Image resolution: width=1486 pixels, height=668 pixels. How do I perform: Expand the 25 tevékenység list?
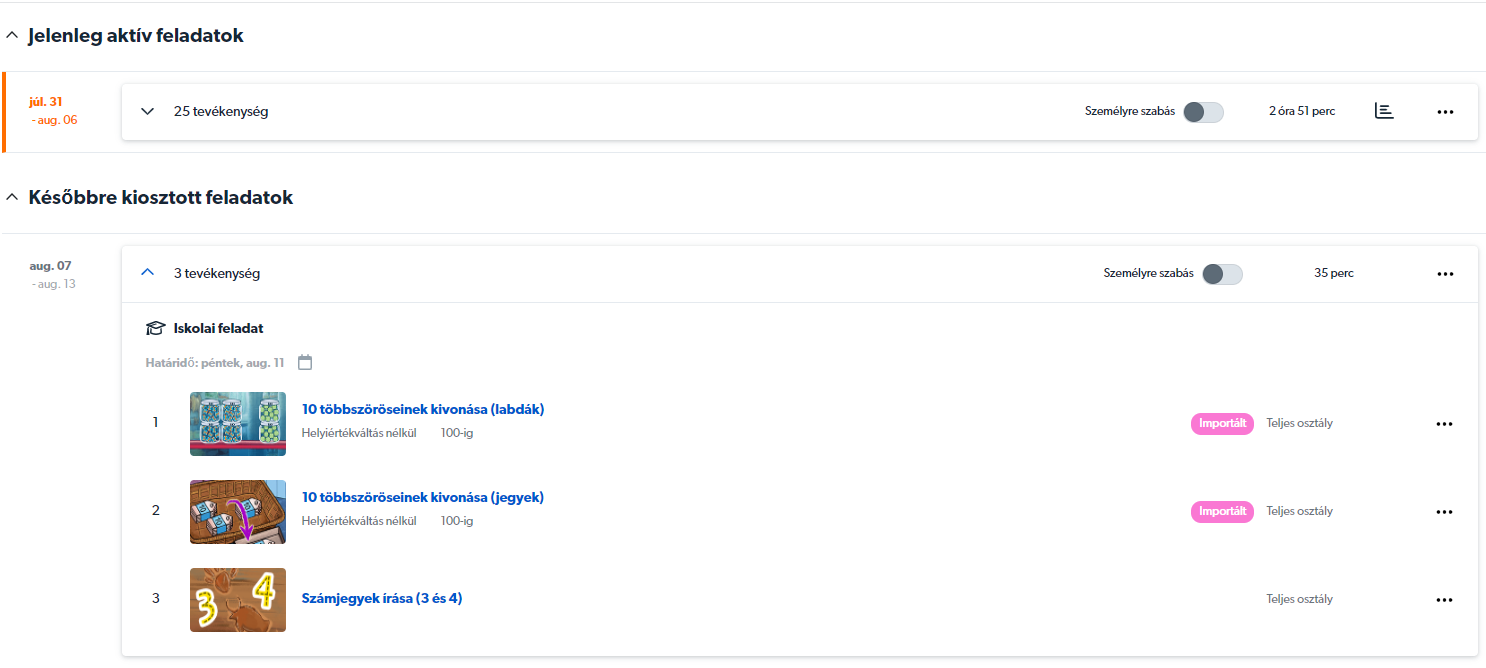tap(148, 111)
